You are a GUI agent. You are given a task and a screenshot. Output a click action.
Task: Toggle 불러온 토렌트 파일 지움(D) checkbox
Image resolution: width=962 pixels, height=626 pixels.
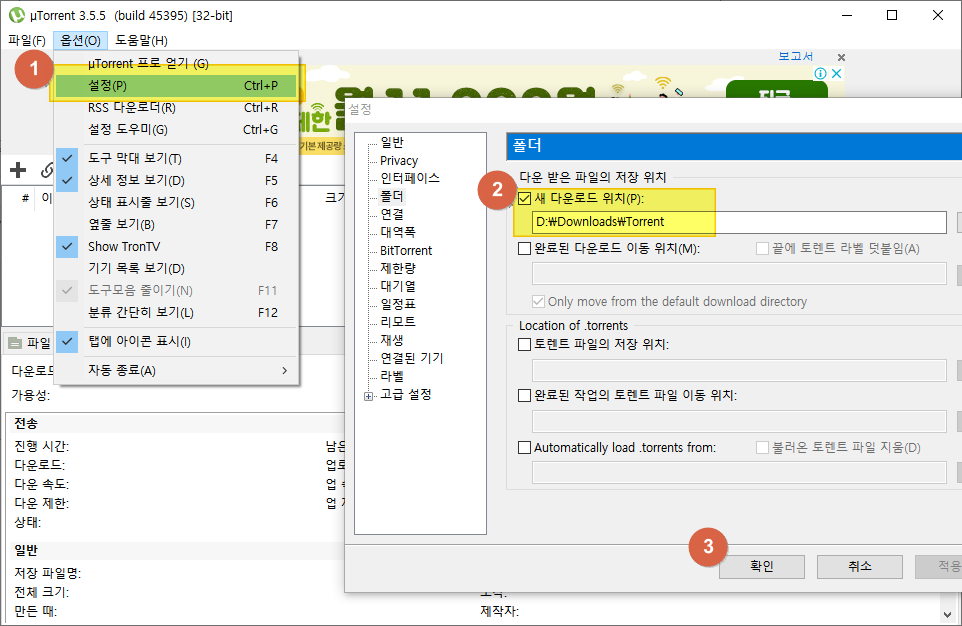(762, 447)
